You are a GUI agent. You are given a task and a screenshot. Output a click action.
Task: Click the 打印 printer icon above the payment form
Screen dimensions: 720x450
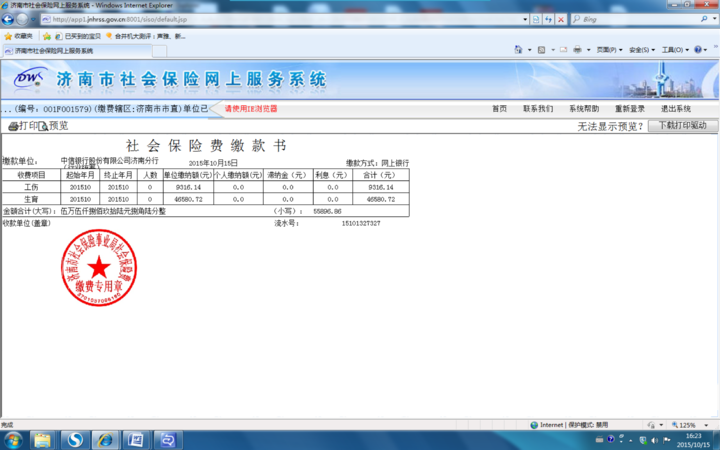click(13, 126)
